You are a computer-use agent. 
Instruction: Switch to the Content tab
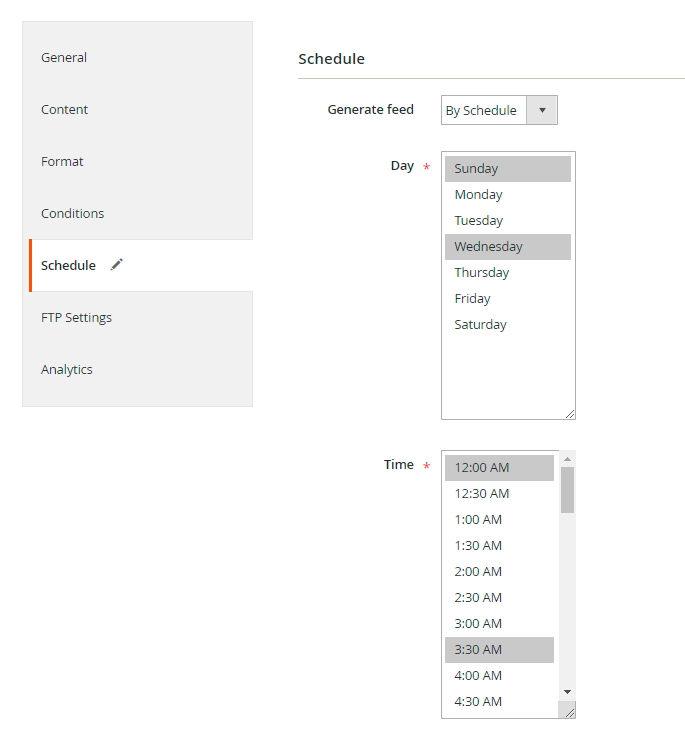pyautogui.click(x=65, y=109)
